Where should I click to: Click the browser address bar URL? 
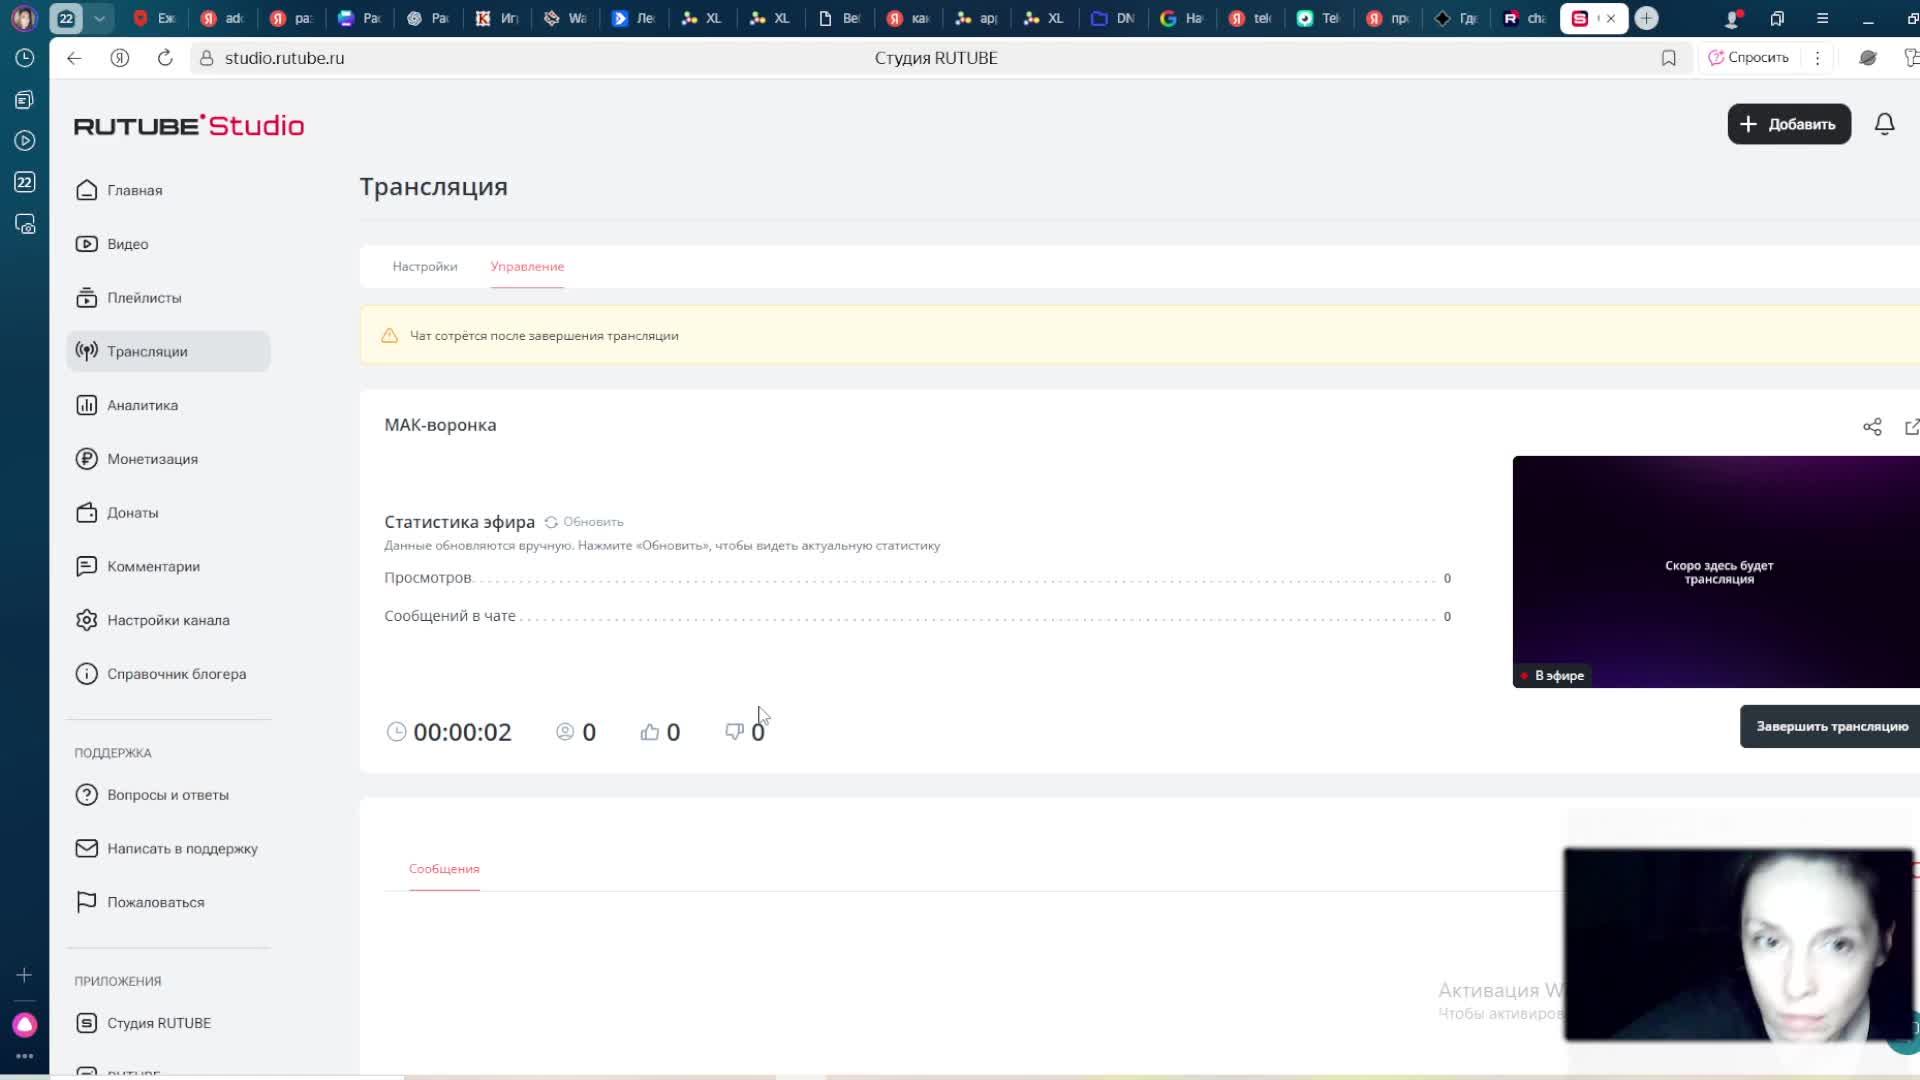pyautogui.click(x=284, y=58)
